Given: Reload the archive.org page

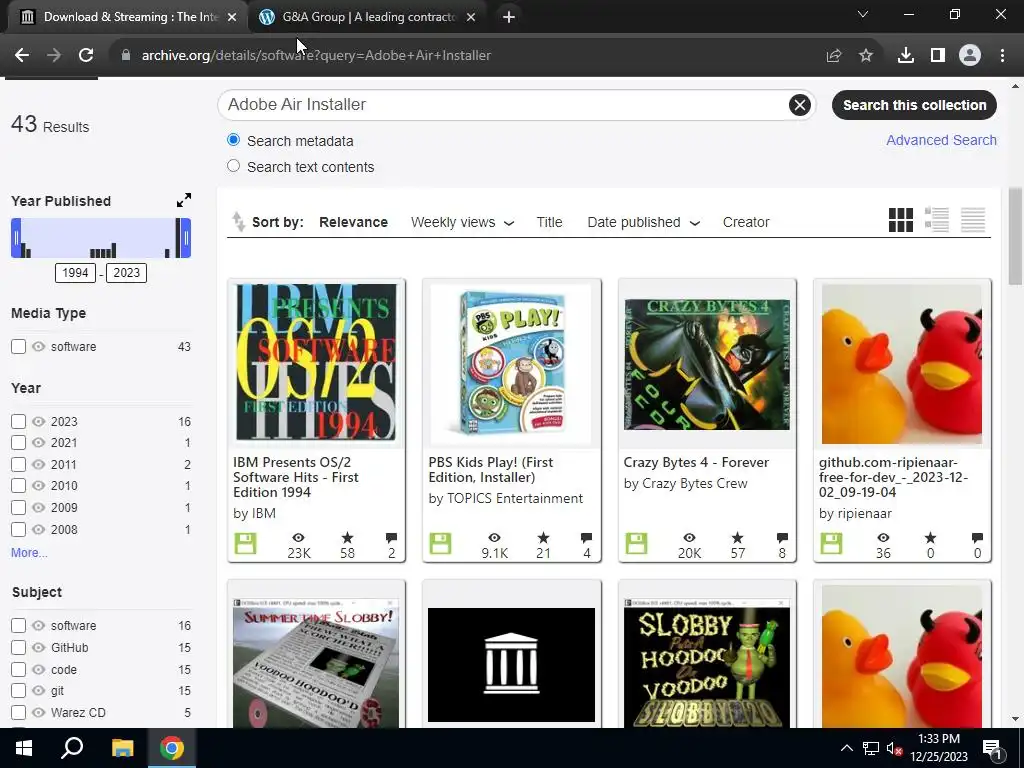Looking at the screenshot, I should 86,56.
